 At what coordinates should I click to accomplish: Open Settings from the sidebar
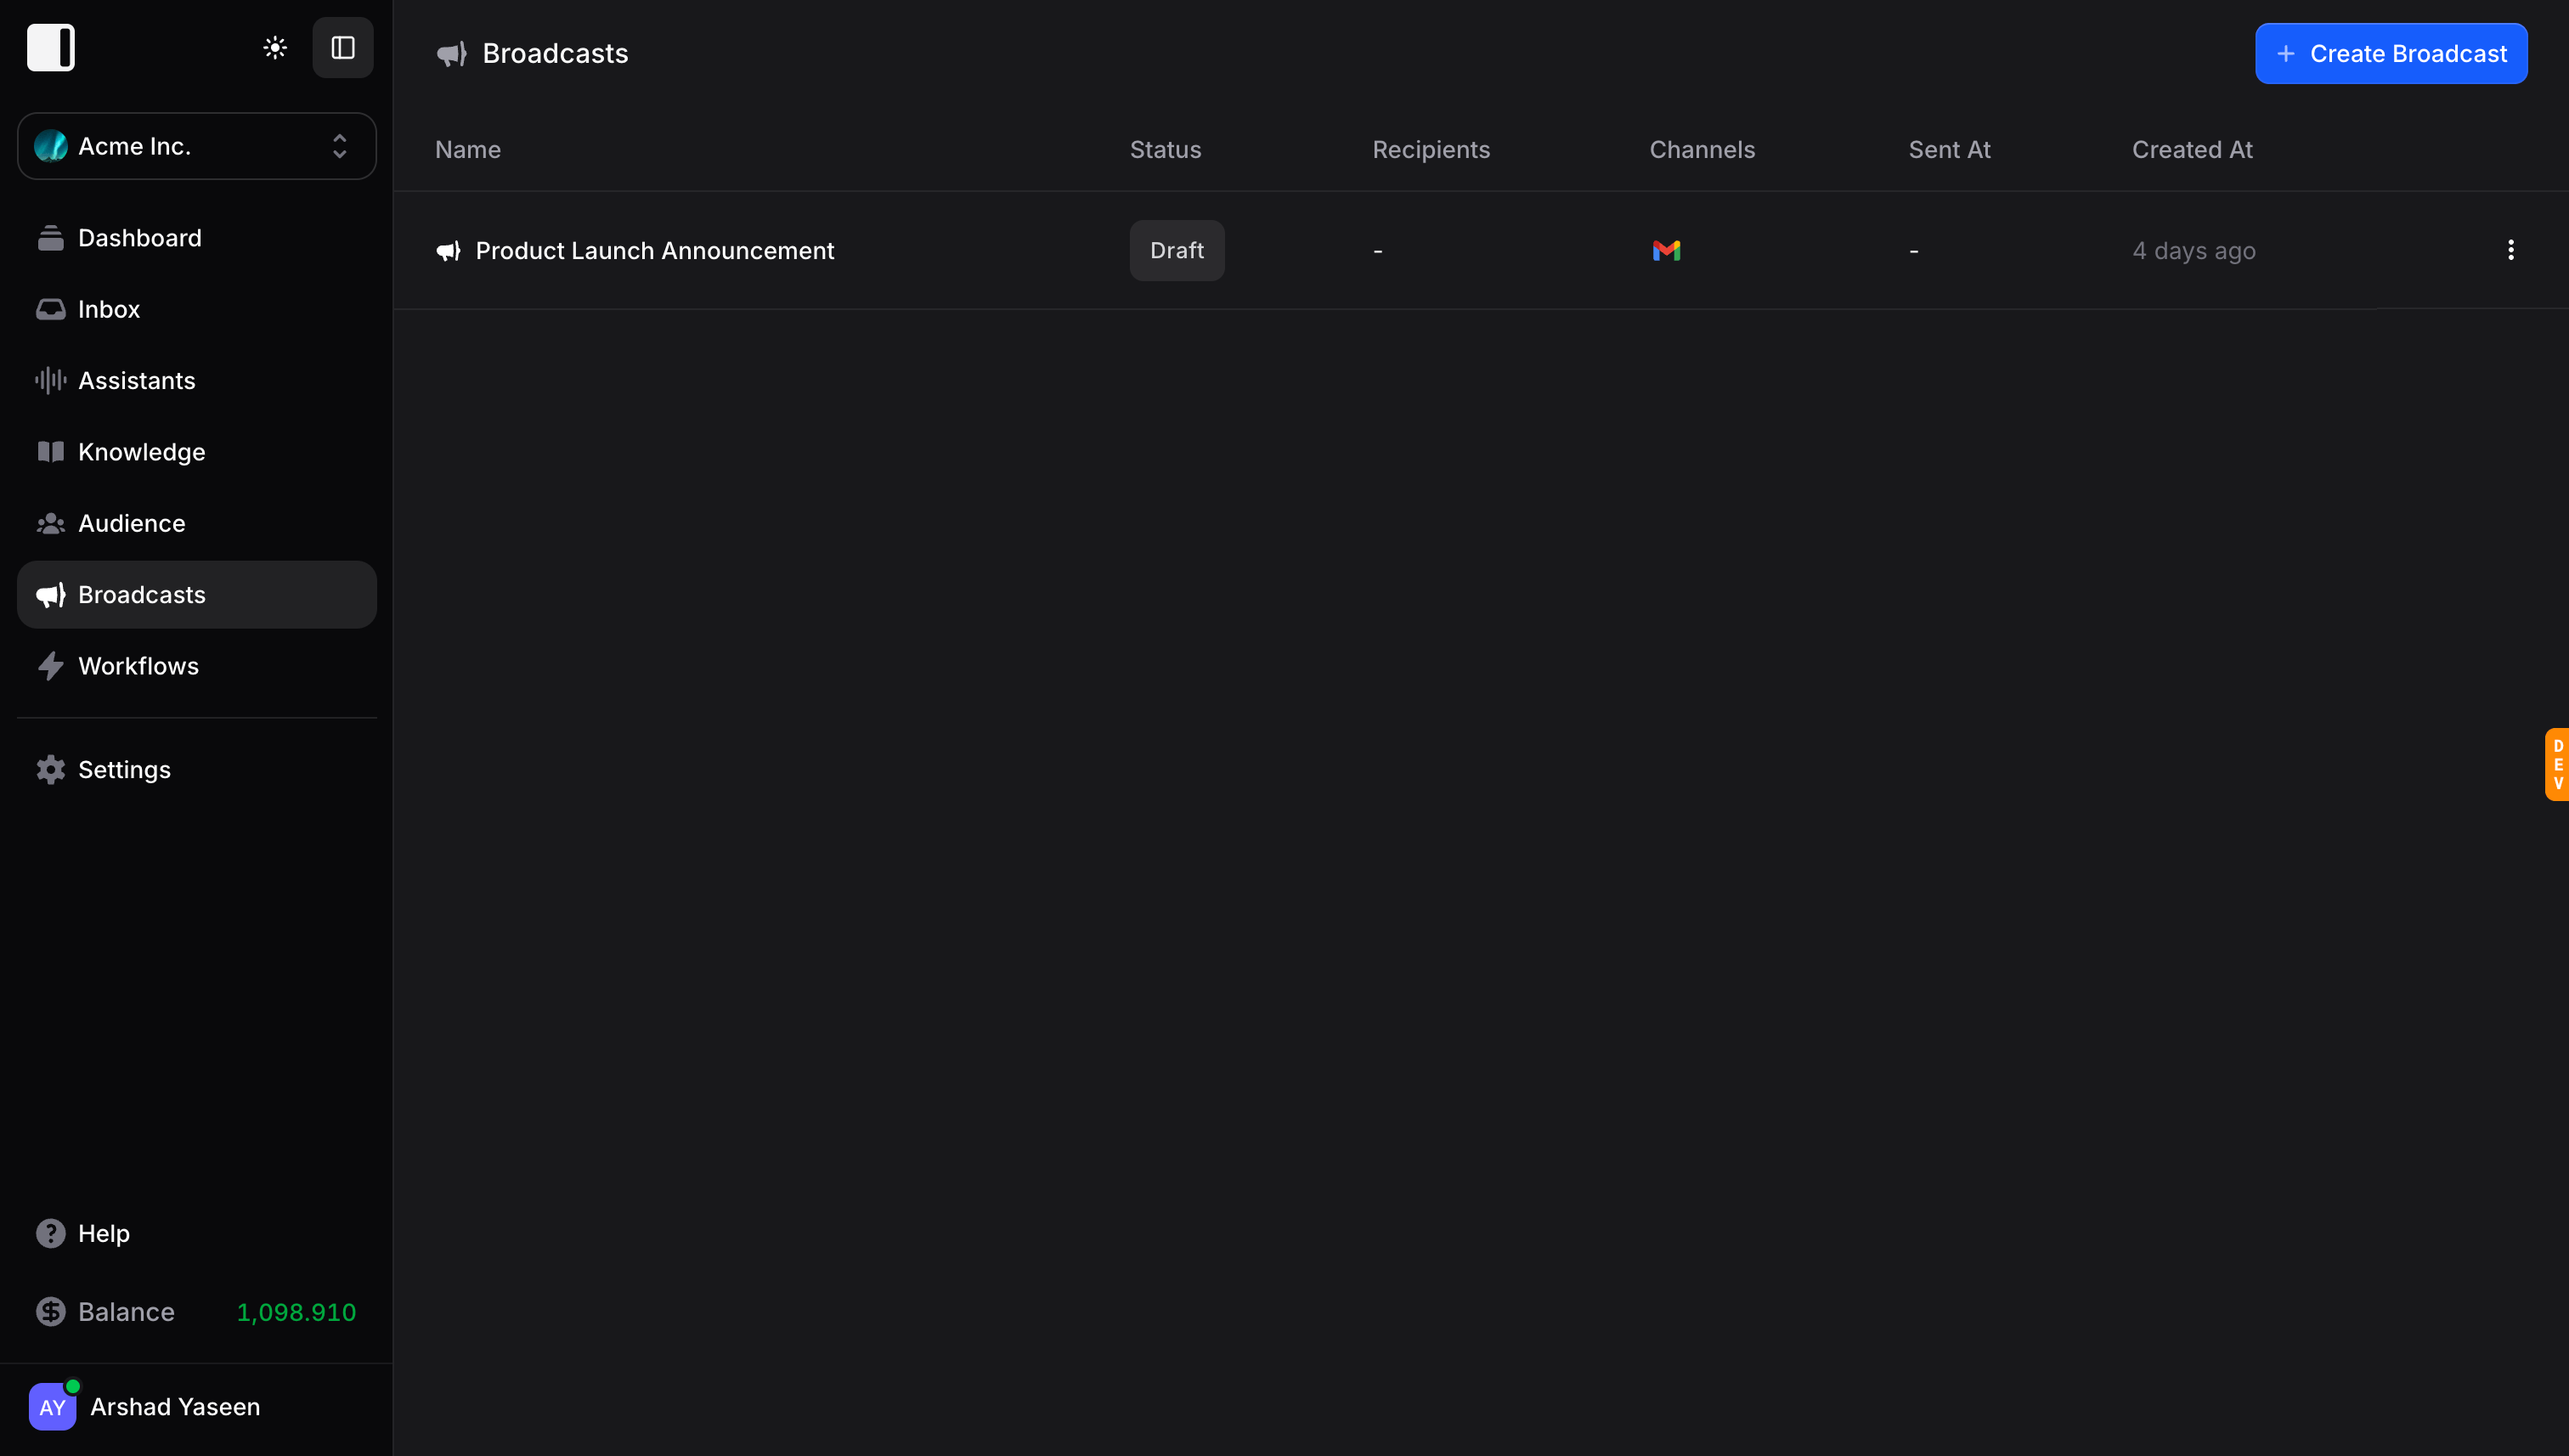coord(125,769)
